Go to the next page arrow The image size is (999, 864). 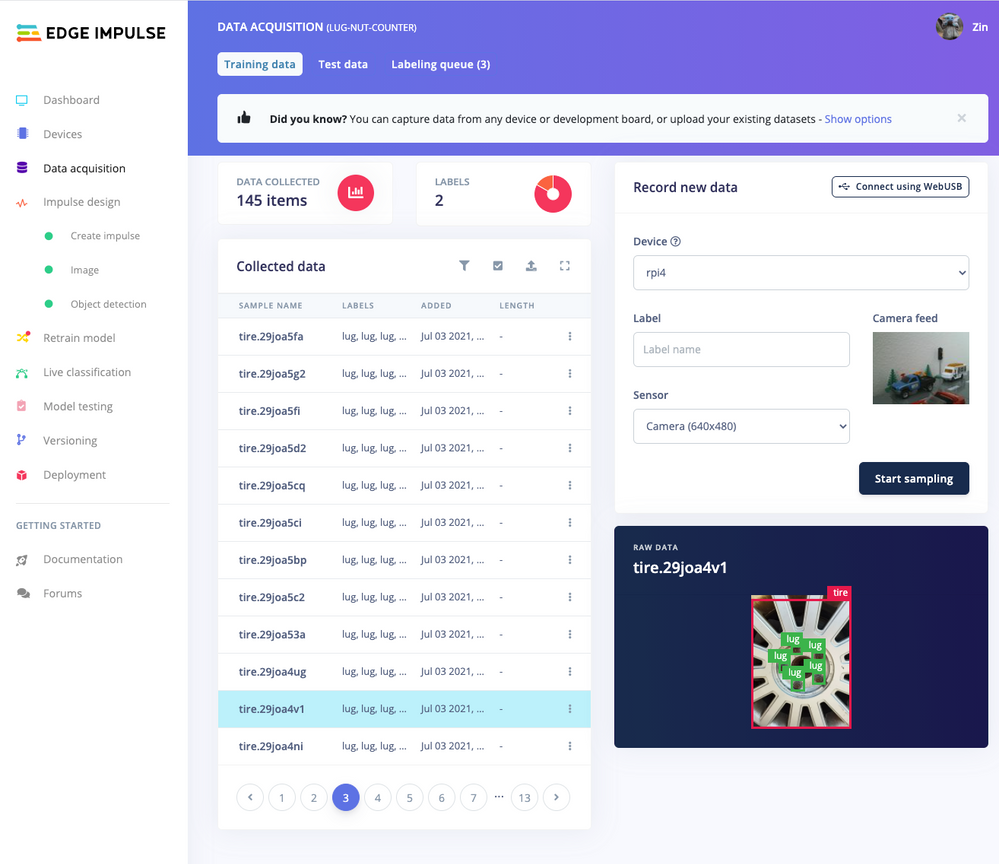[x=556, y=797]
